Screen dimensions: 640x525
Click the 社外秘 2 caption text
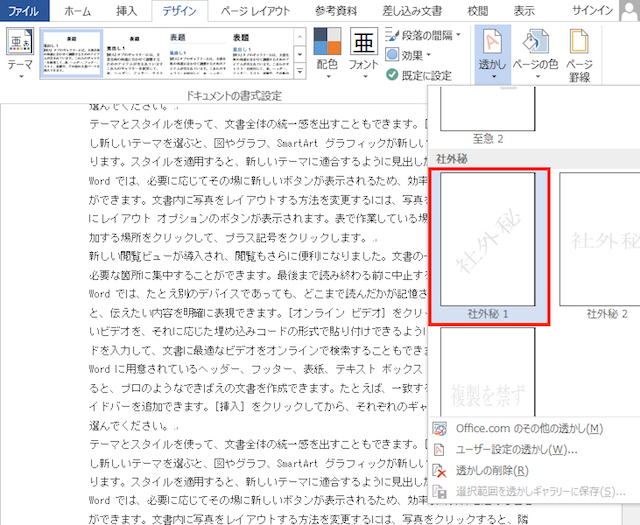[x=607, y=314]
